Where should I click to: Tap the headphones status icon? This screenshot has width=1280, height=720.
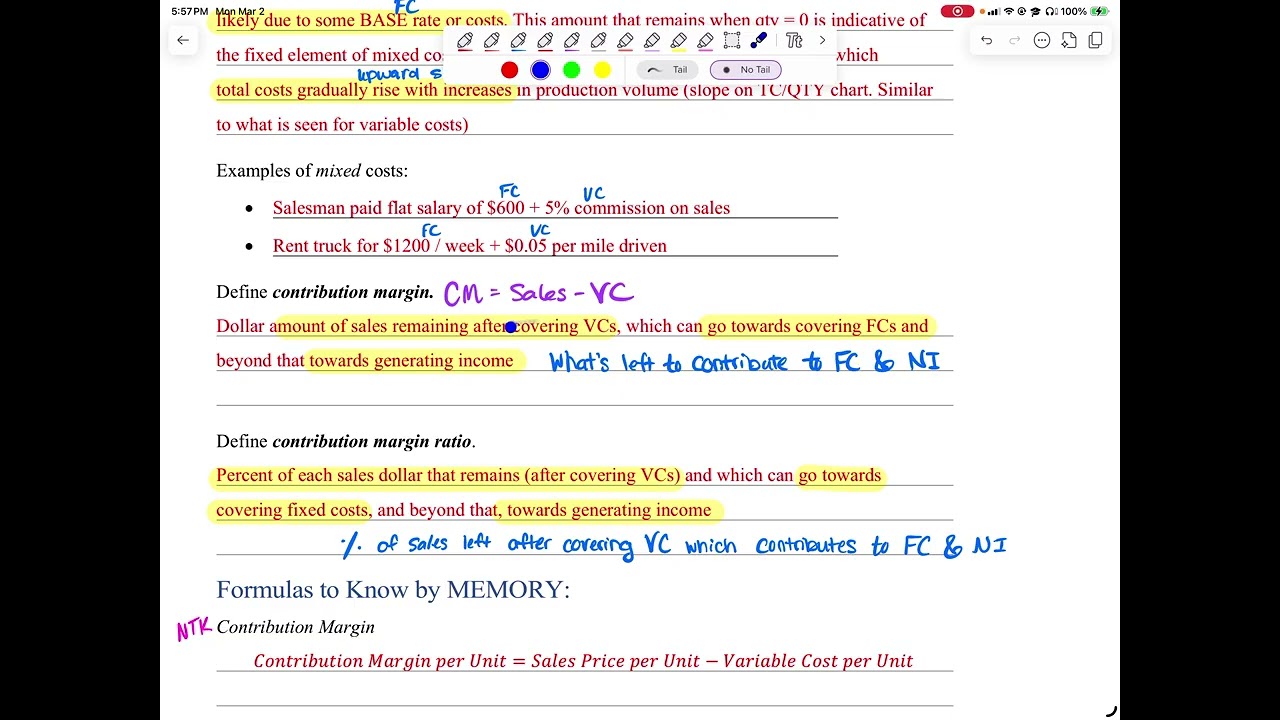[x=1052, y=11]
